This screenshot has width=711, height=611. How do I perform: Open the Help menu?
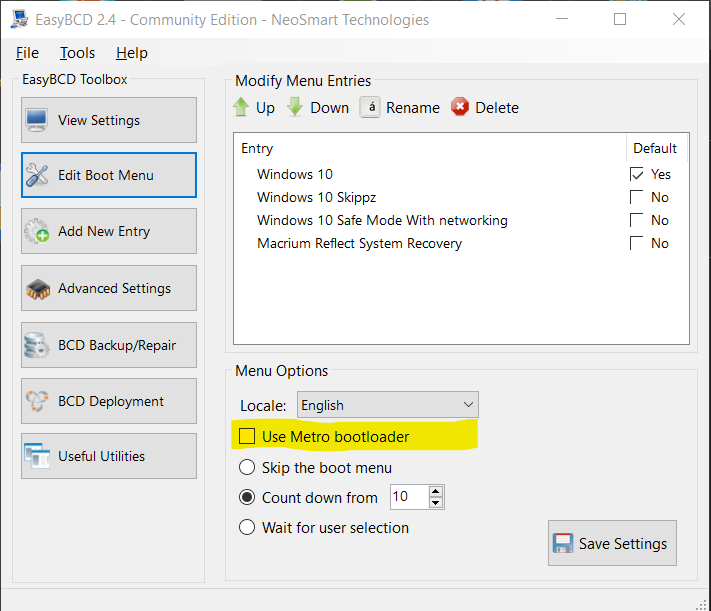click(x=131, y=53)
